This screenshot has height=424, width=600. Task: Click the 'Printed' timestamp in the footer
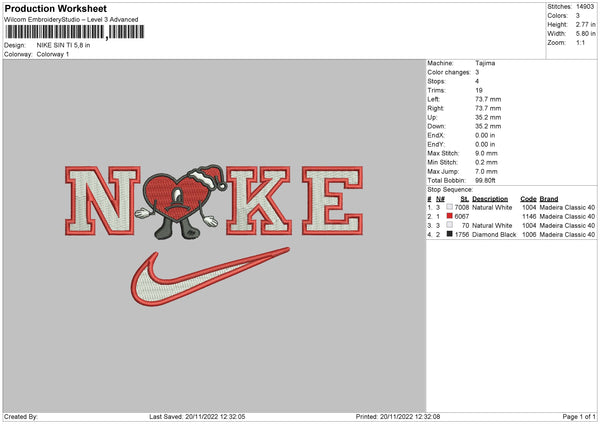398,417
